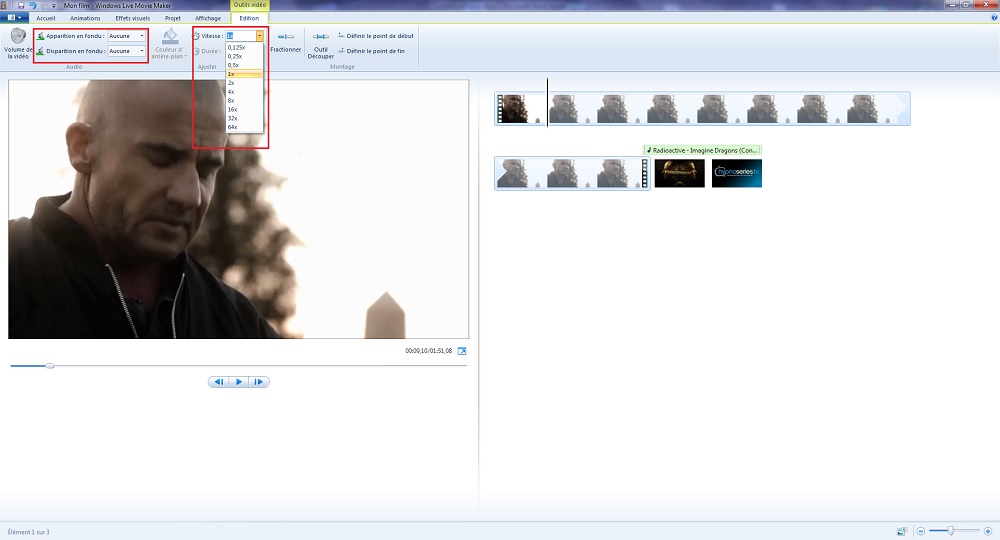Image resolution: width=1000 pixels, height=540 pixels.
Task: Choose 4x speed option
Action: coord(244,92)
